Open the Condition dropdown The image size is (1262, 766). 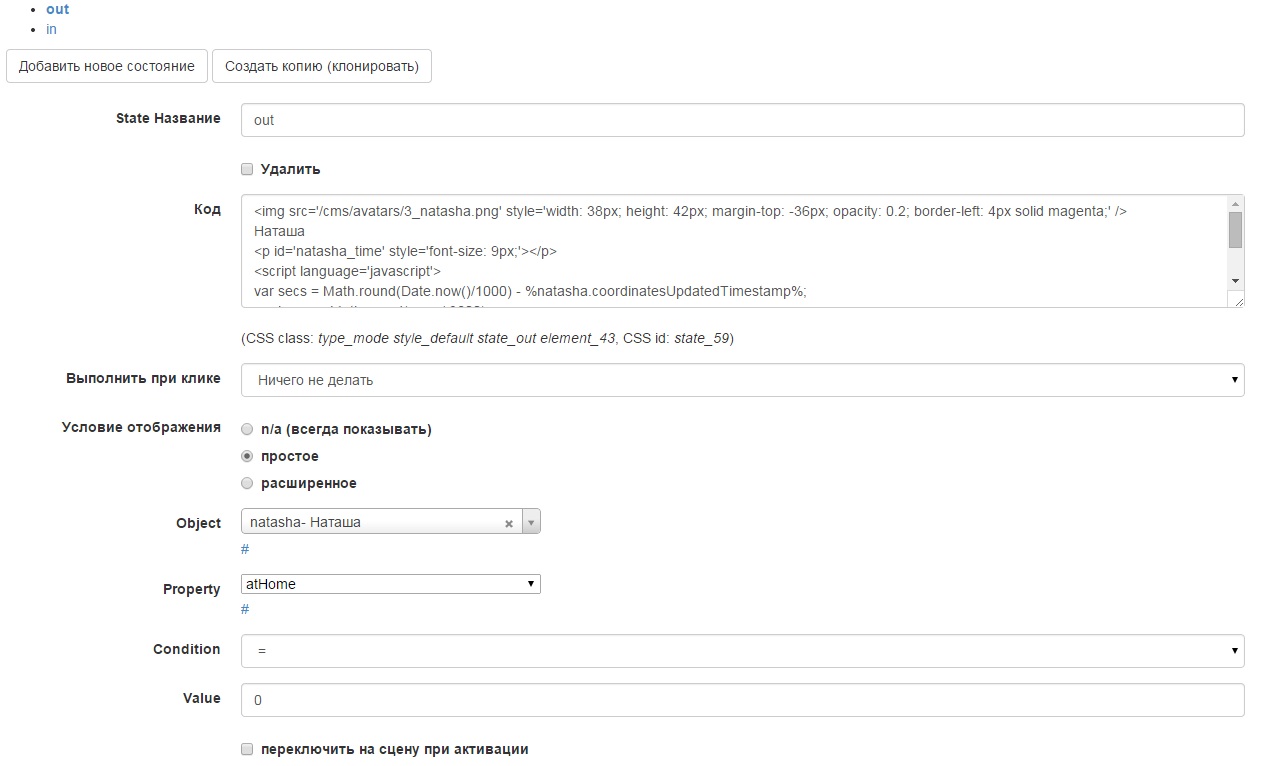(742, 651)
